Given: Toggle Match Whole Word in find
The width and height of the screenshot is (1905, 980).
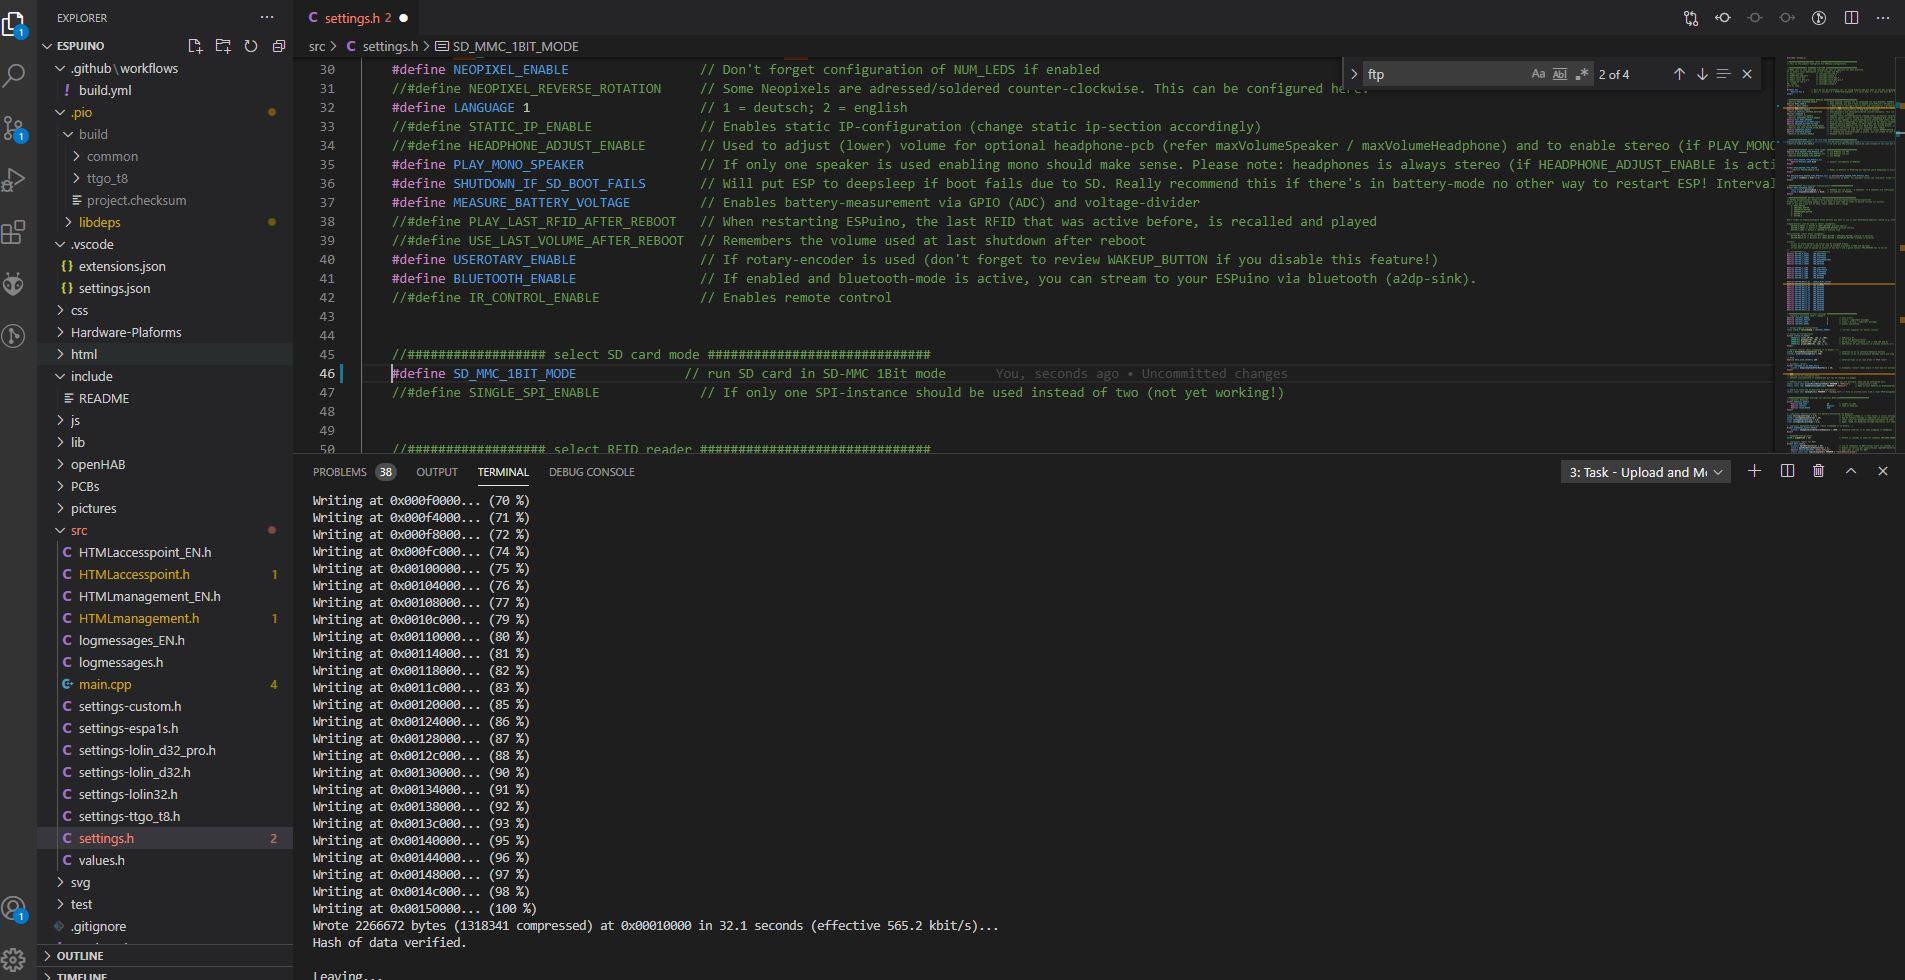Looking at the screenshot, I should coord(1559,74).
